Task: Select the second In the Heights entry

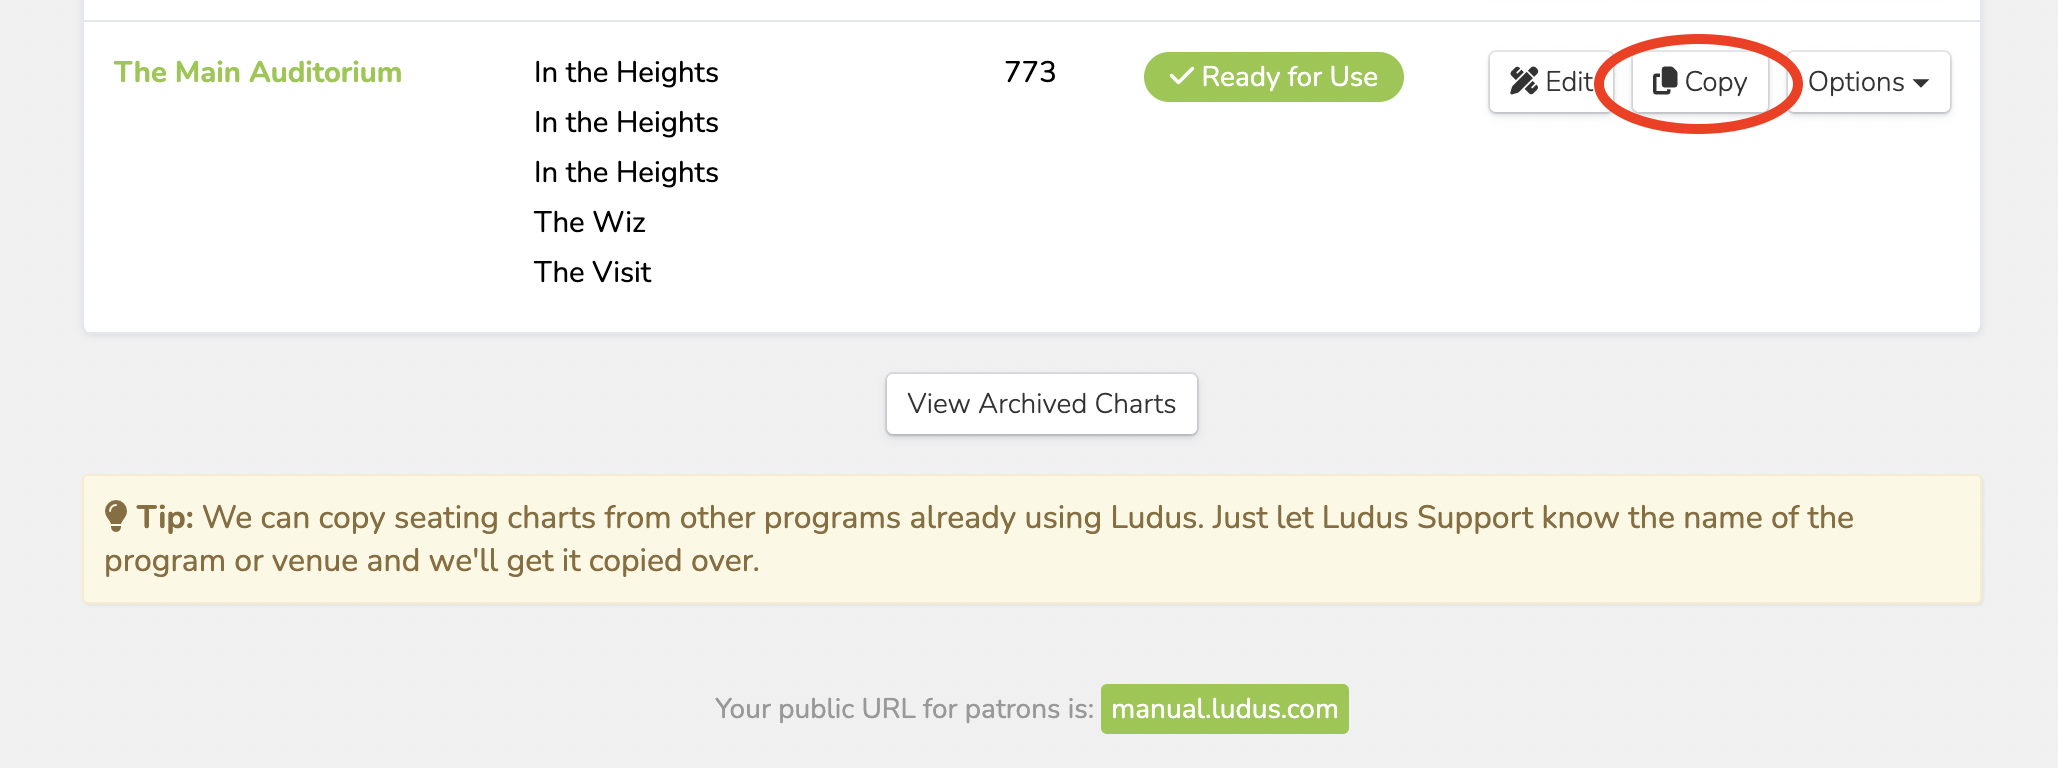Action: 626,122
